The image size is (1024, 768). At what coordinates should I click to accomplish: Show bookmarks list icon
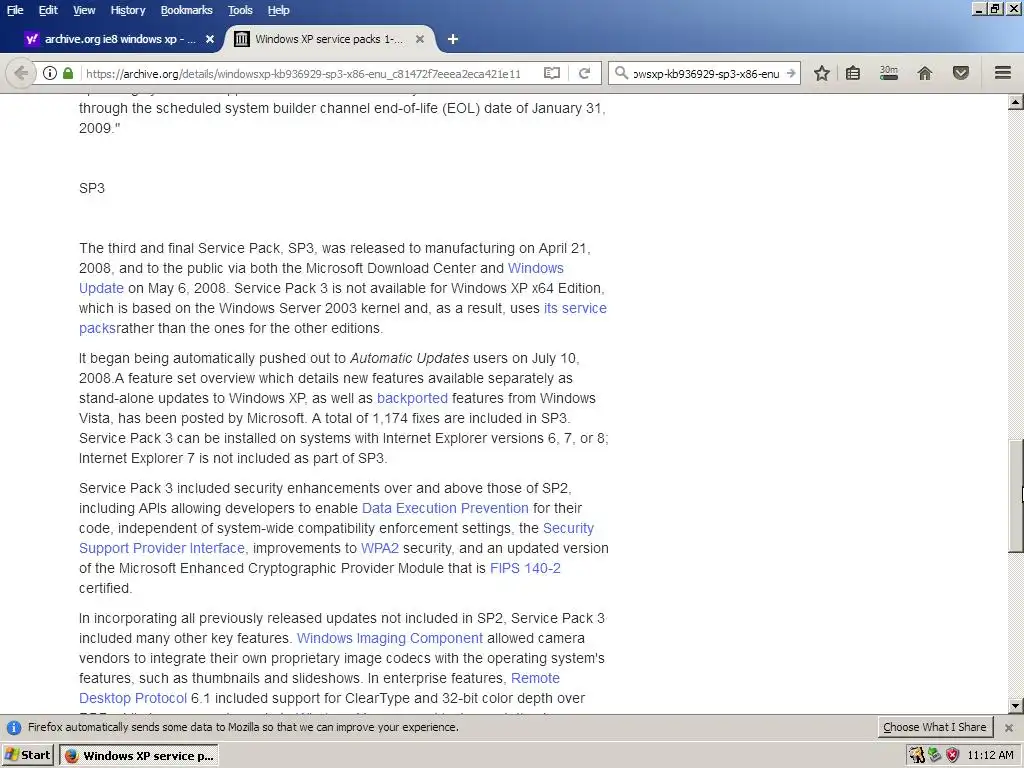coord(853,73)
